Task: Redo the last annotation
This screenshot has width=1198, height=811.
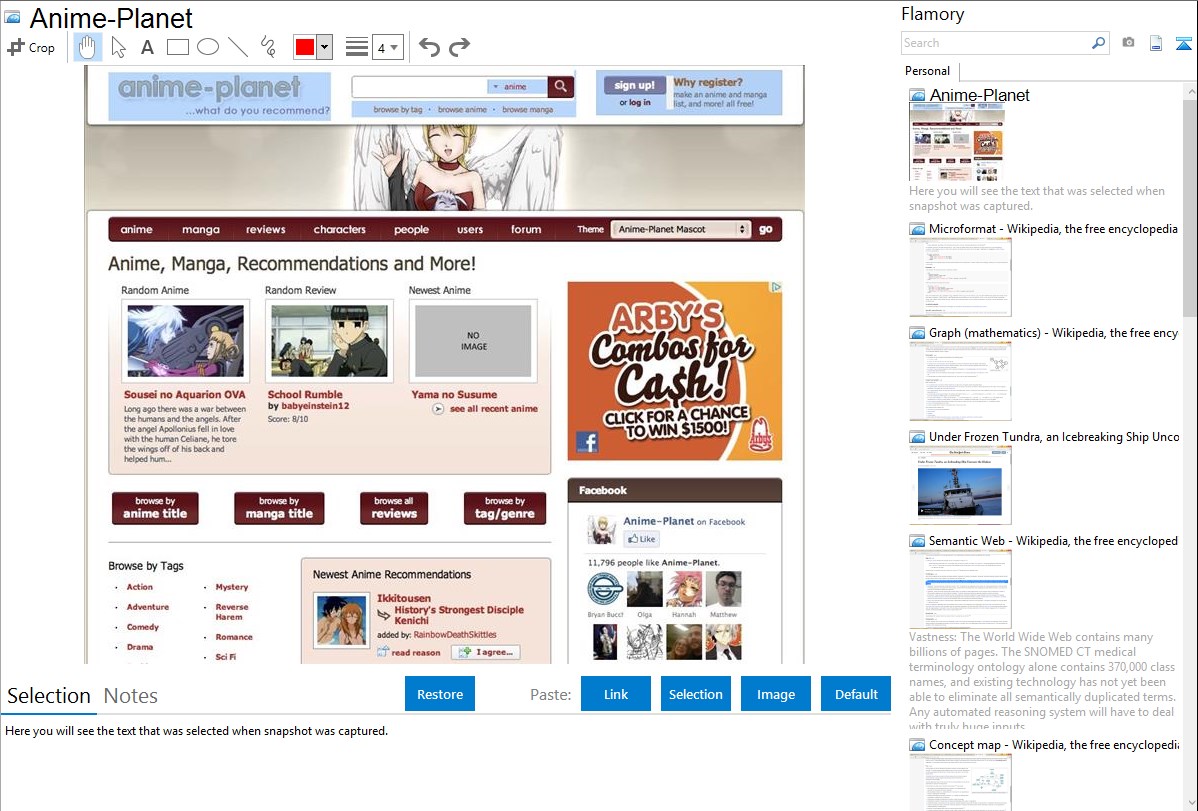Action: click(459, 47)
